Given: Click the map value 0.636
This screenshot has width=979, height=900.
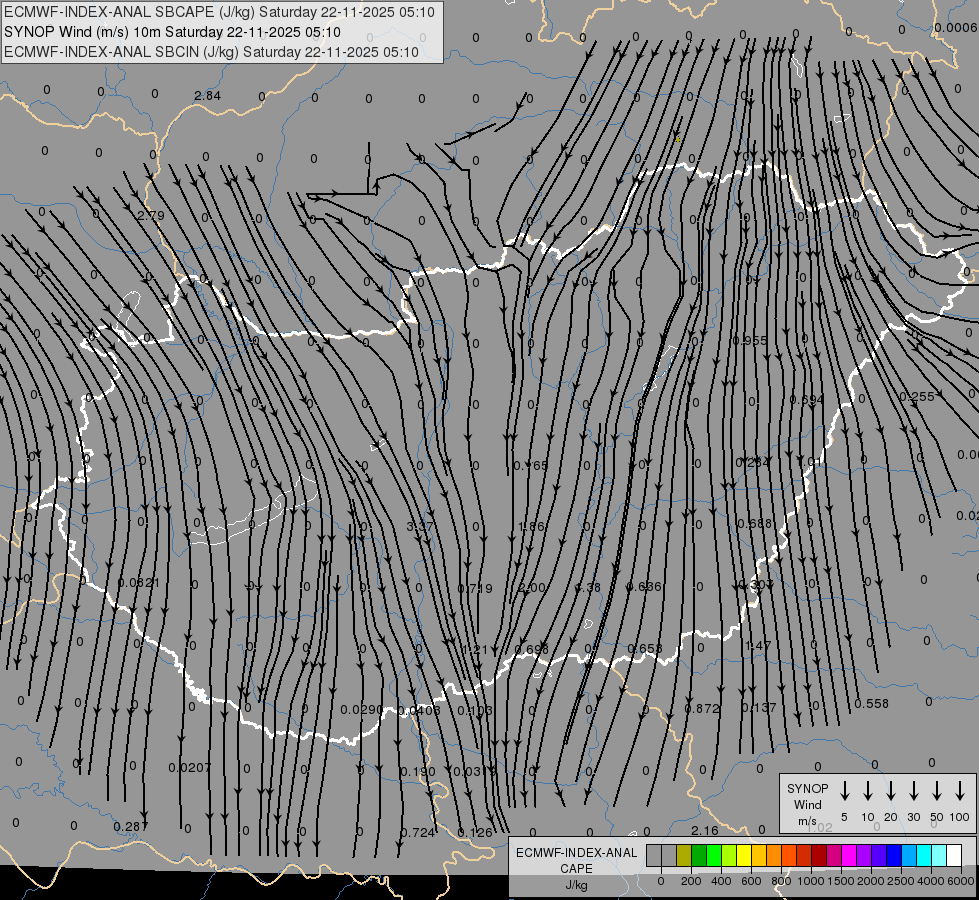Looking at the screenshot, I should point(644,586).
